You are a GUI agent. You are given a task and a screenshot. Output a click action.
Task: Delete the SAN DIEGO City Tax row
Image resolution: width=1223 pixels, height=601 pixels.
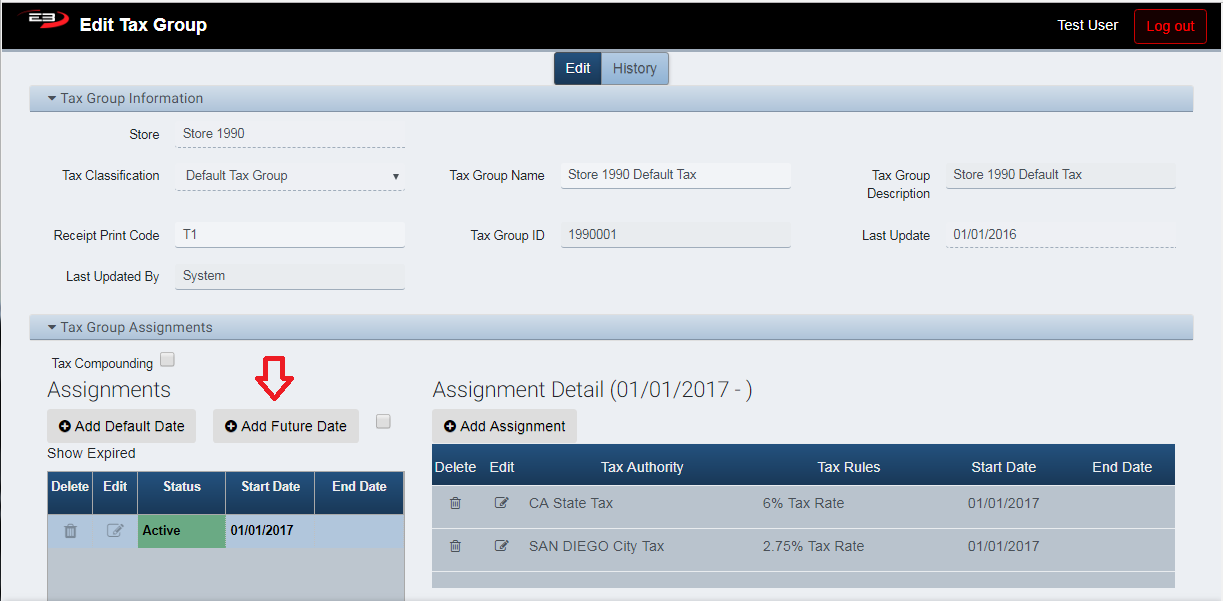(455, 546)
